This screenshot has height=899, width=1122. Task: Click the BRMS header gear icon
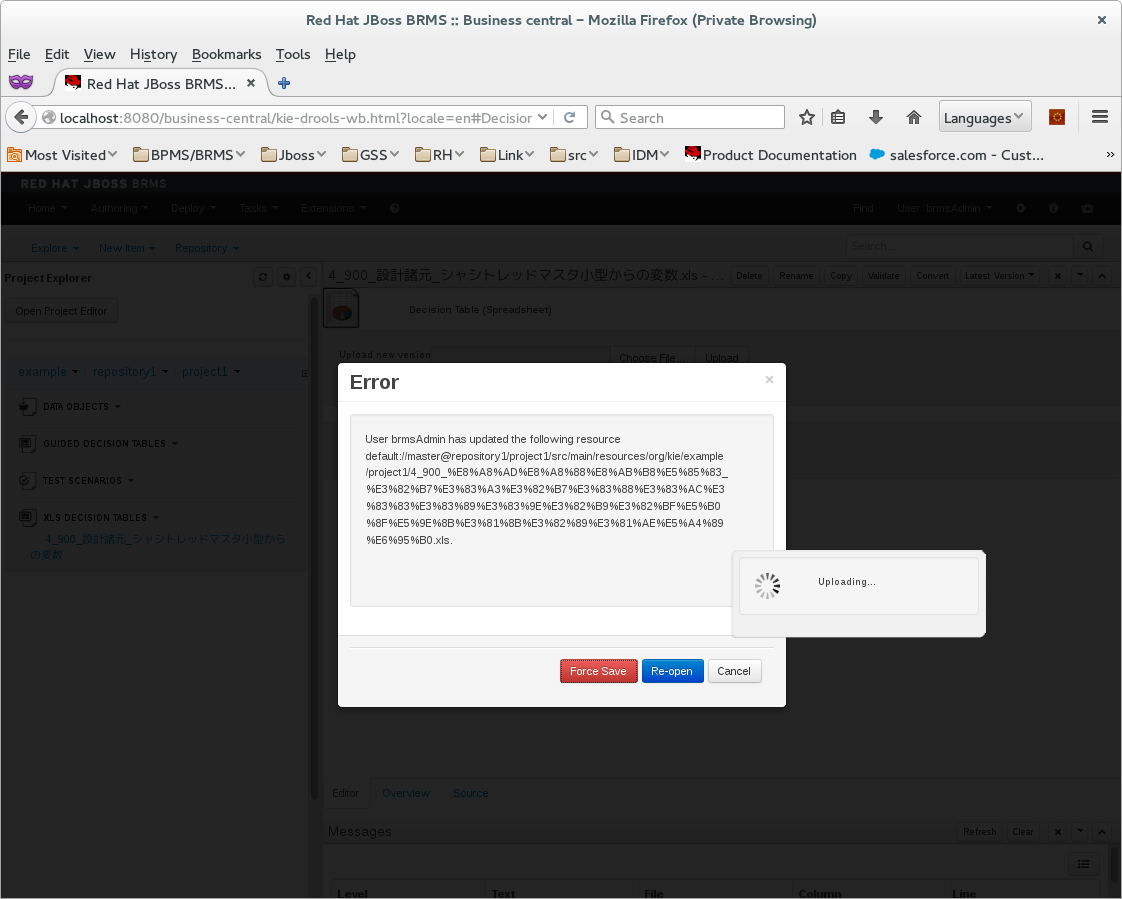[1020, 208]
